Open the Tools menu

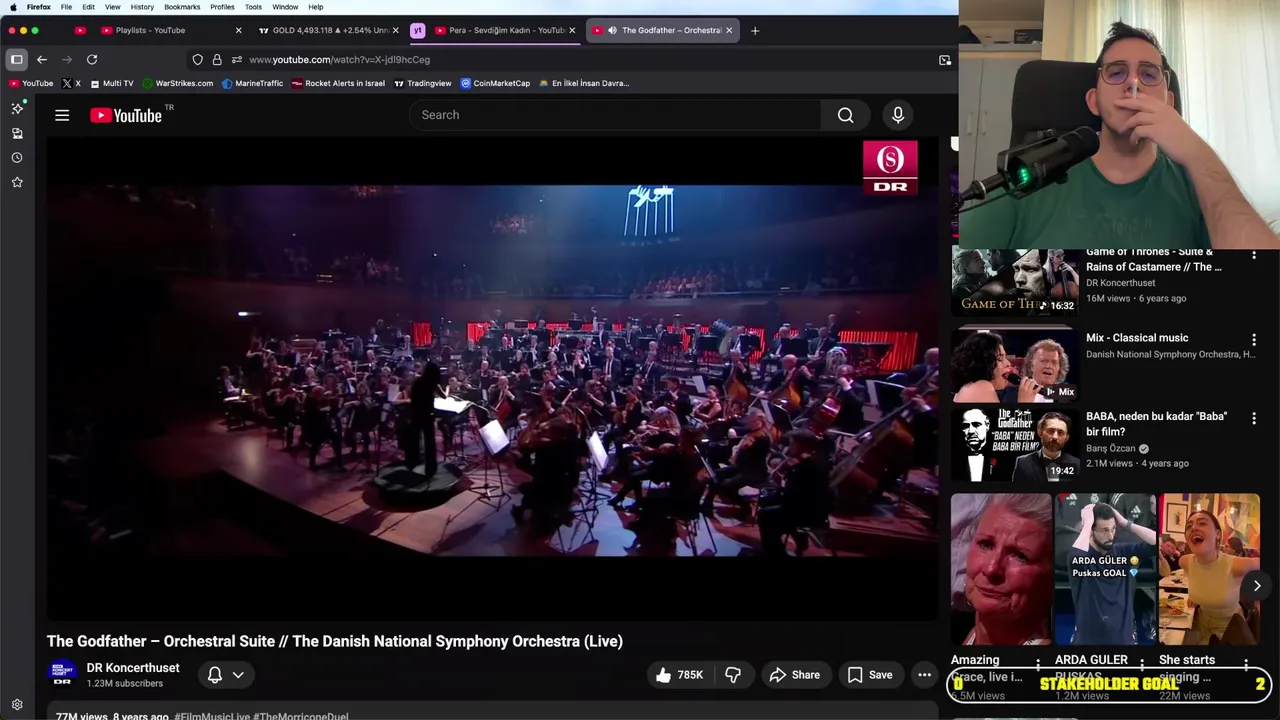tap(253, 7)
